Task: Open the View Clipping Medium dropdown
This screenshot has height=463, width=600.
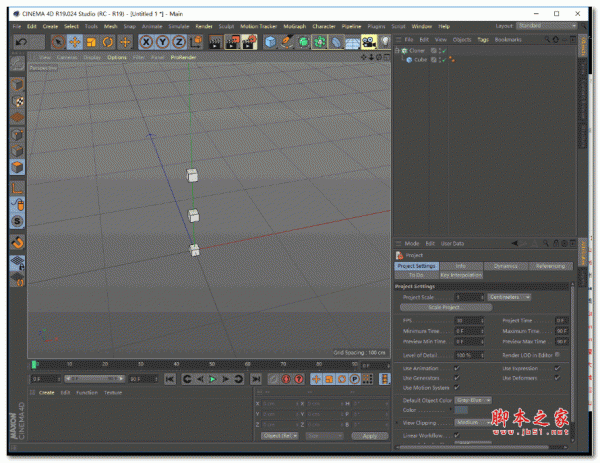Action: click(x=473, y=422)
